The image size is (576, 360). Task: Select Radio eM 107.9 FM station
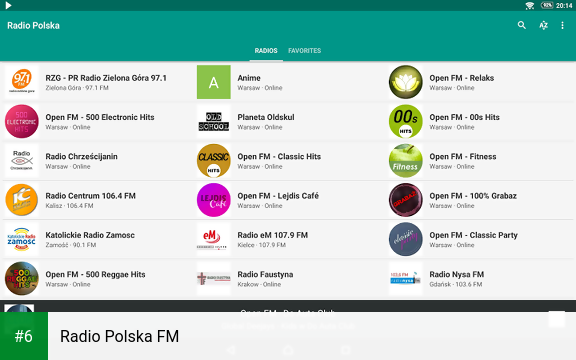click(x=273, y=235)
